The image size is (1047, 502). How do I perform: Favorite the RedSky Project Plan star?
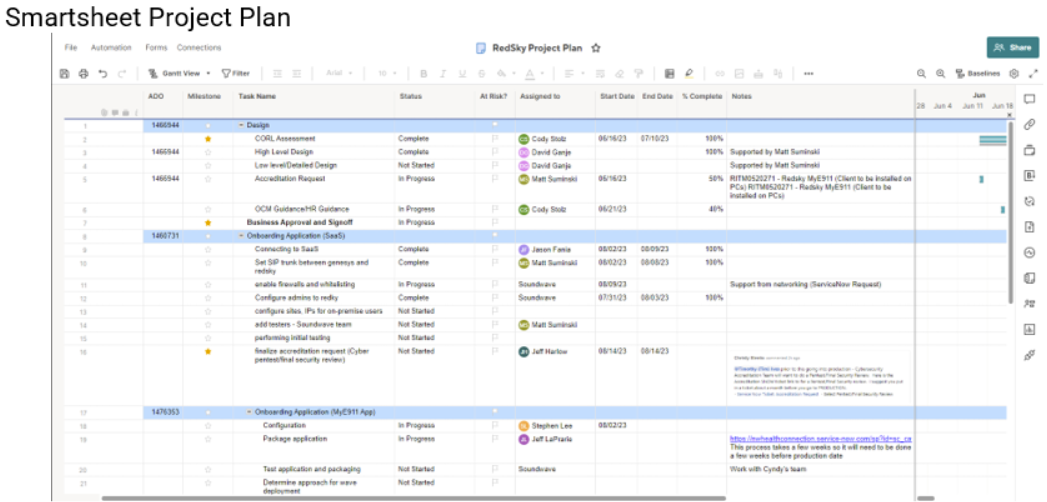(596, 48)
